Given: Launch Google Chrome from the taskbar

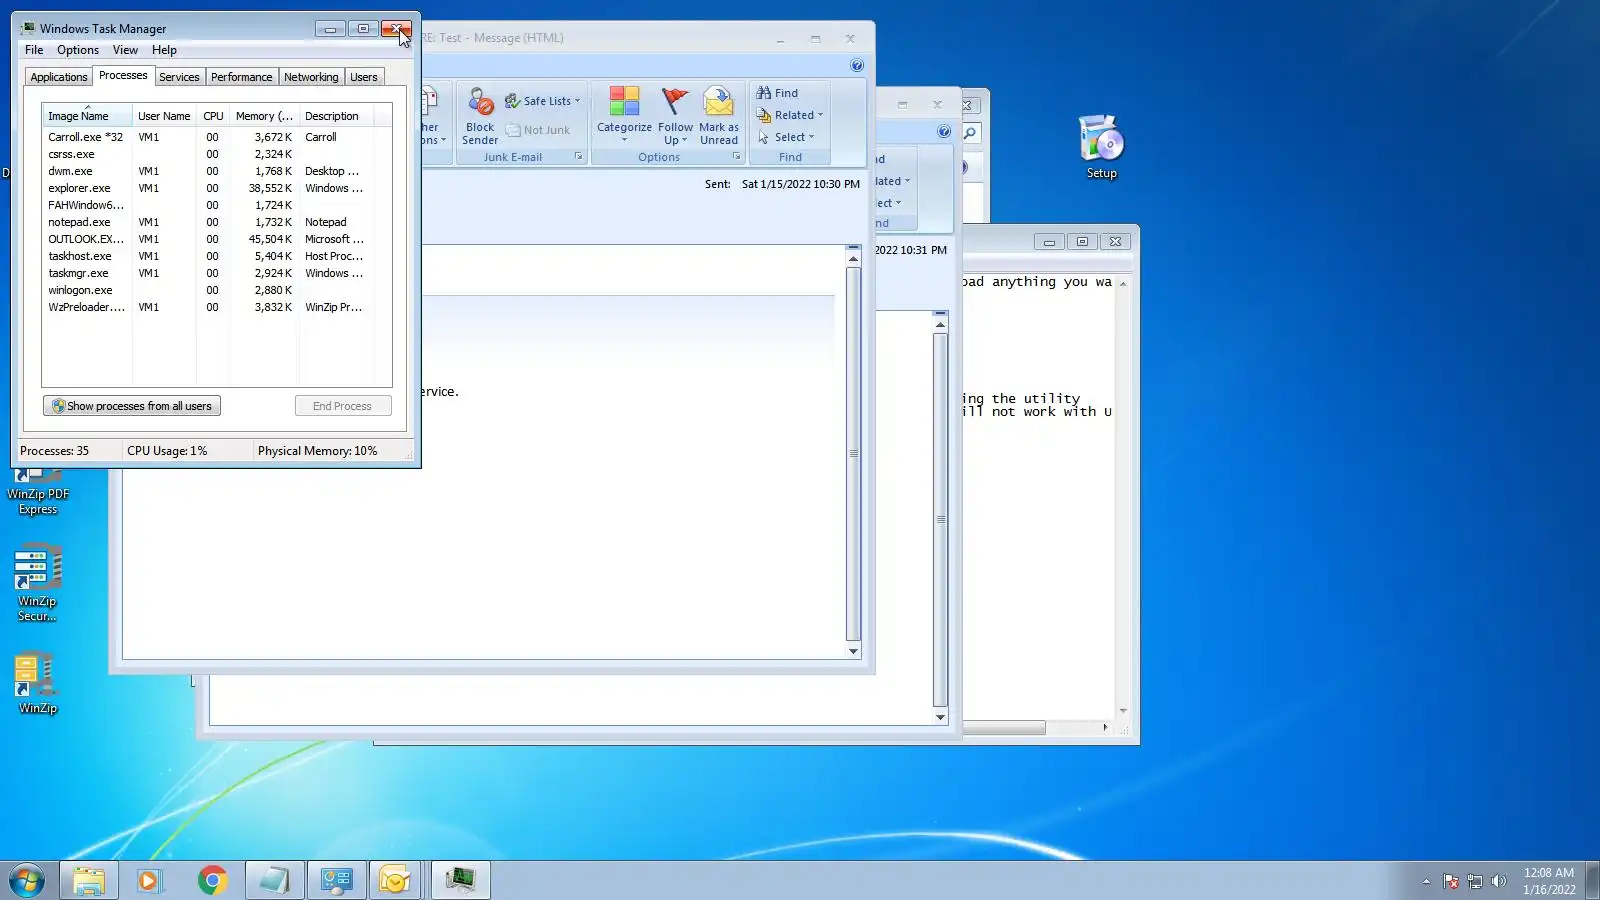Looking at the screenshot, I should point(212,881).
